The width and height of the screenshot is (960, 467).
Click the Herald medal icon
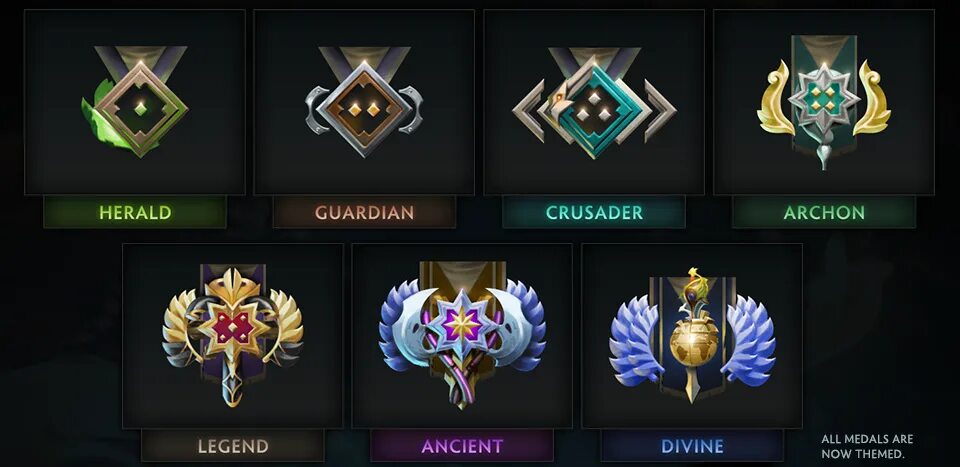[135, 102]
